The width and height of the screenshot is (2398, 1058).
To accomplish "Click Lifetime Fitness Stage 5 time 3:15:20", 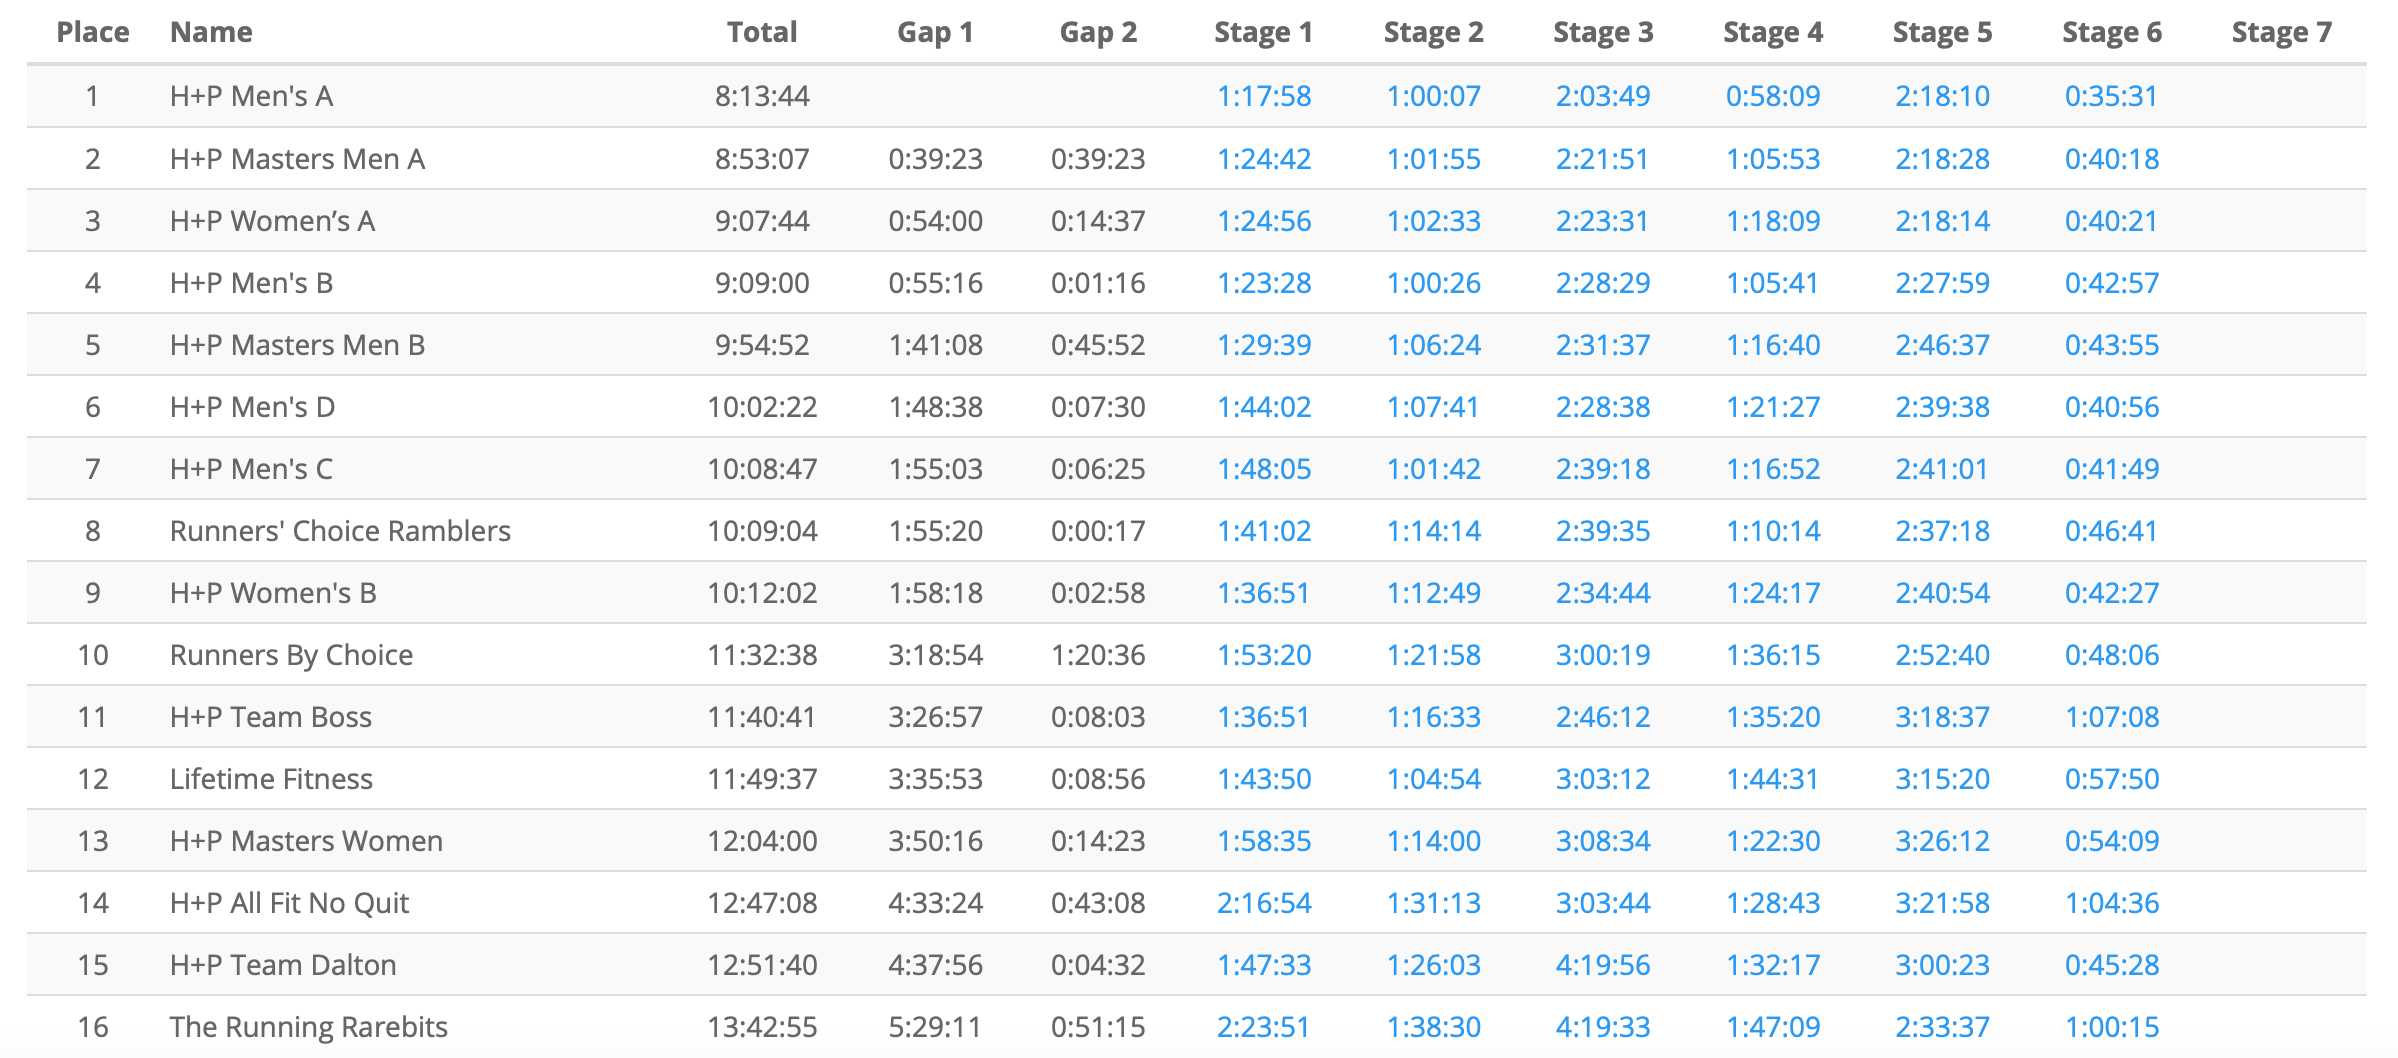I will point(1942,779).
